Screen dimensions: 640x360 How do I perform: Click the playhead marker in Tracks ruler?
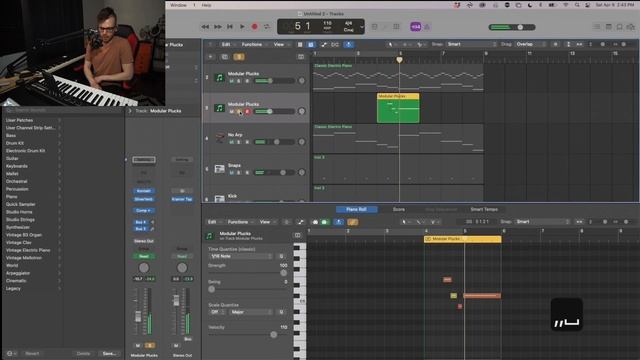(x=399, y=60)
